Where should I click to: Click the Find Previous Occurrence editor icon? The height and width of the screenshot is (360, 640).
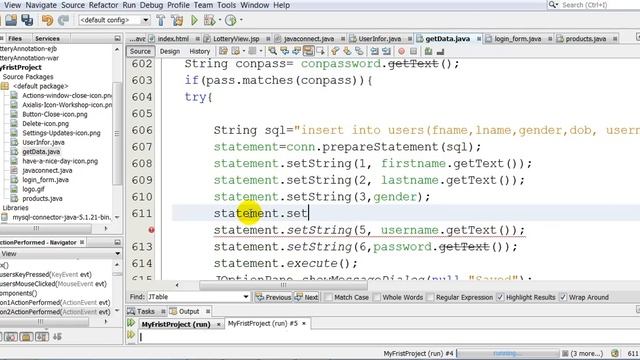coord(284,51)
